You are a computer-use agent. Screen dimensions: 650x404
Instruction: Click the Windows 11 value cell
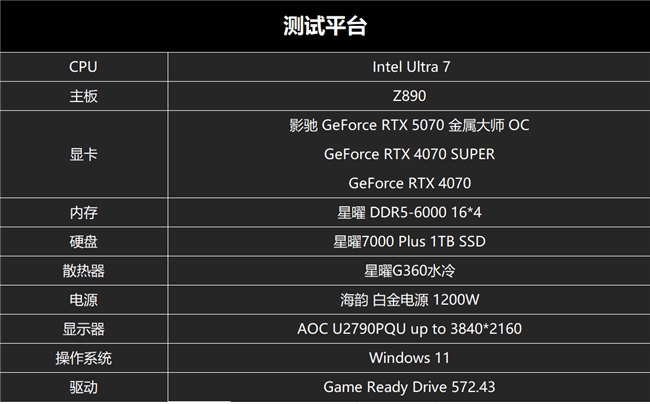pos(409,358)
